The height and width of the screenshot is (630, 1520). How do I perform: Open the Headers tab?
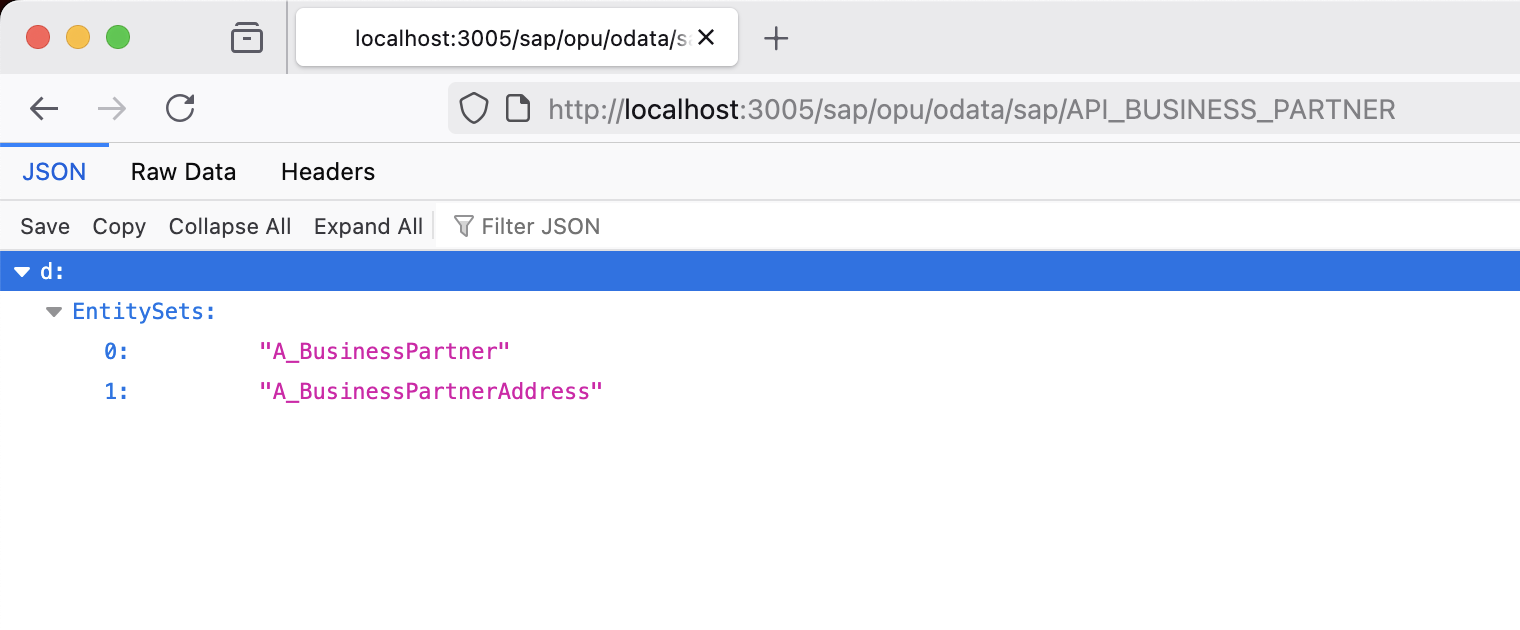click(x=328, y=172)
